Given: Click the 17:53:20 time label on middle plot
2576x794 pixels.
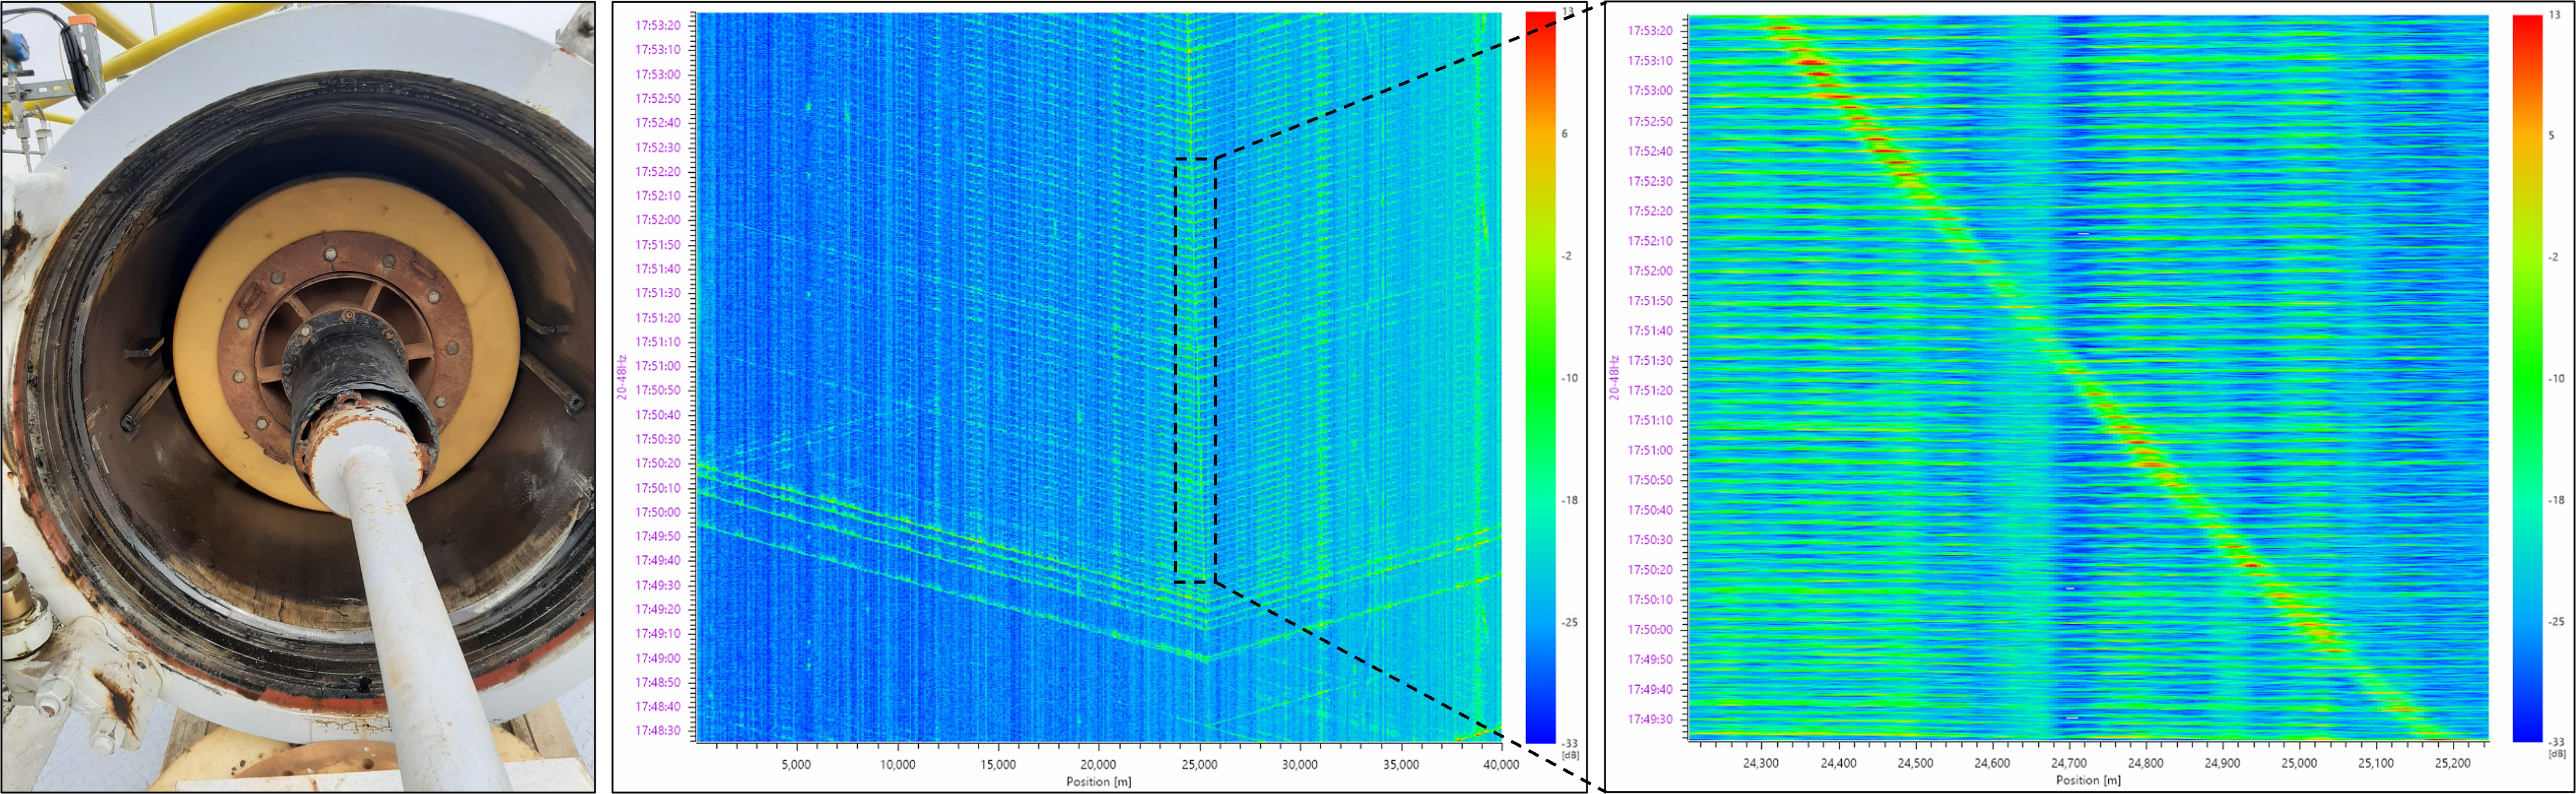Looking at the screenshot, I should click(x=657, y=25).
